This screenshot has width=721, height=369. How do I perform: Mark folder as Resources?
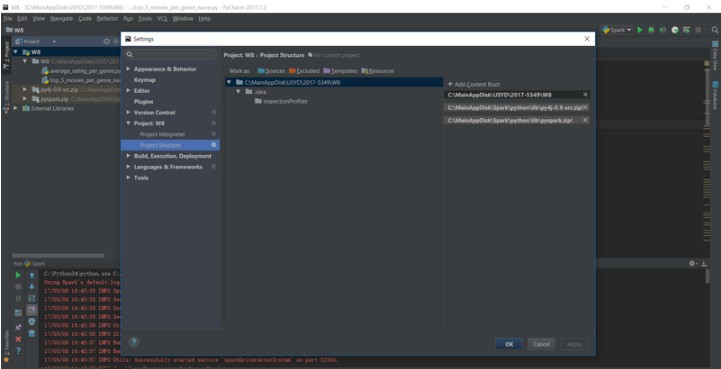point(378,71)
